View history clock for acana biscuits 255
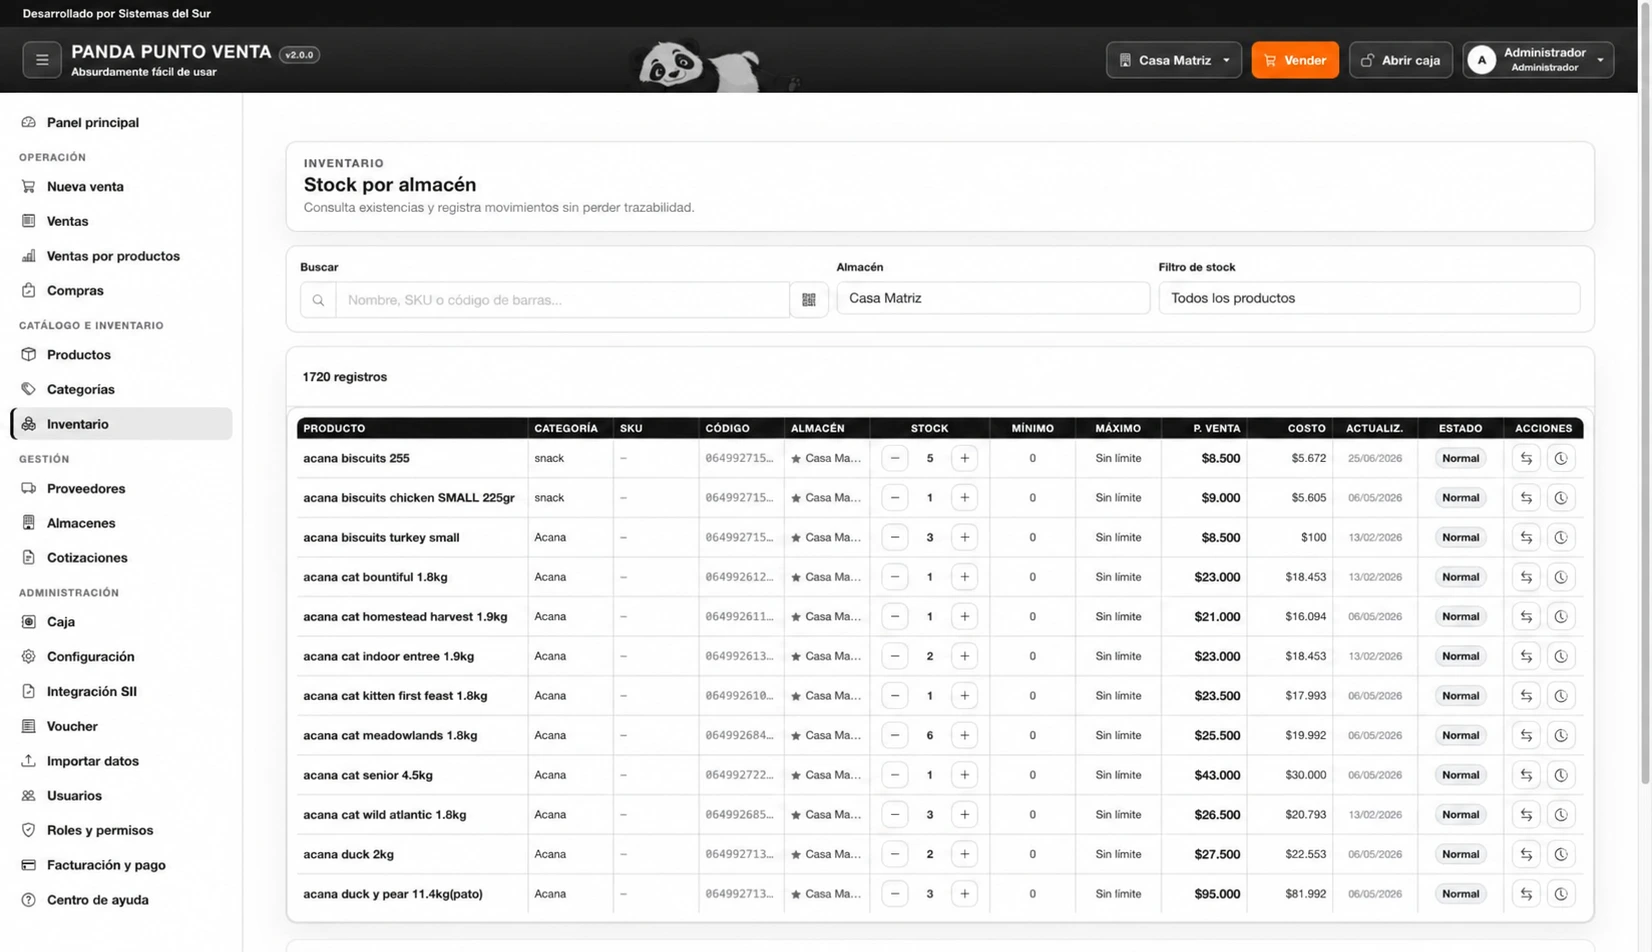 [1561, 458]
